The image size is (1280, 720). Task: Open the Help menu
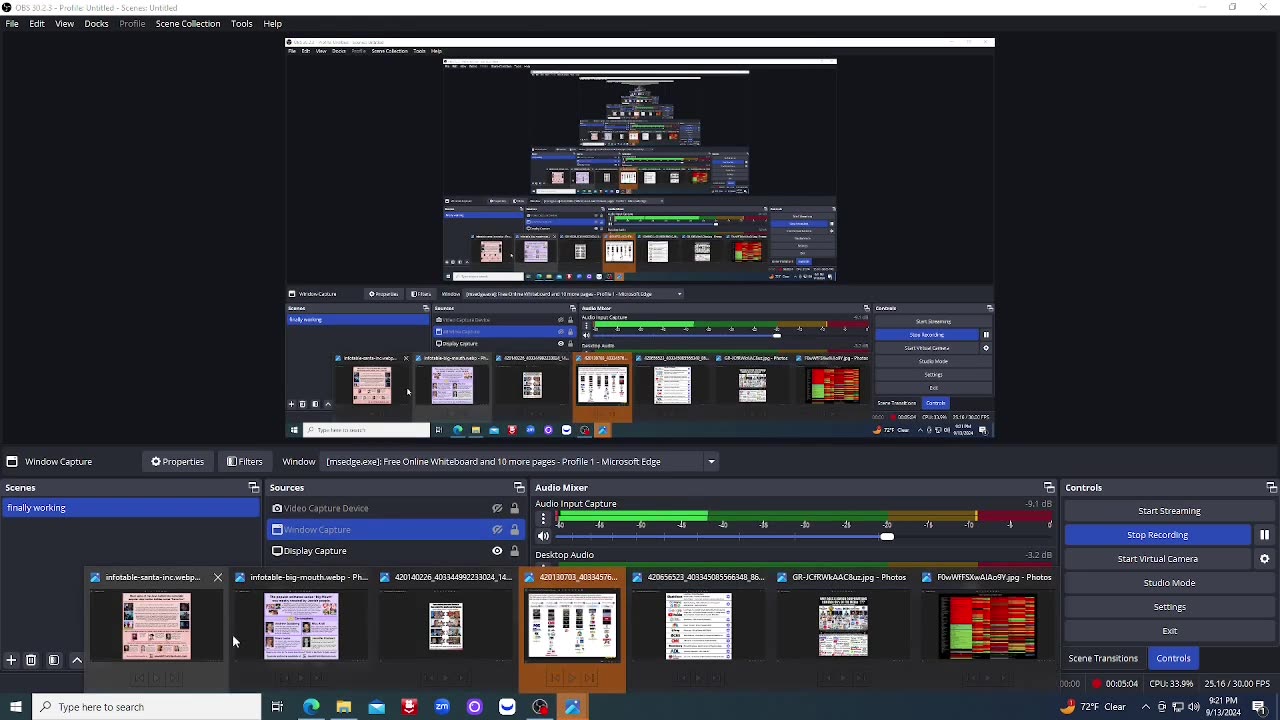tap(272, 23)
